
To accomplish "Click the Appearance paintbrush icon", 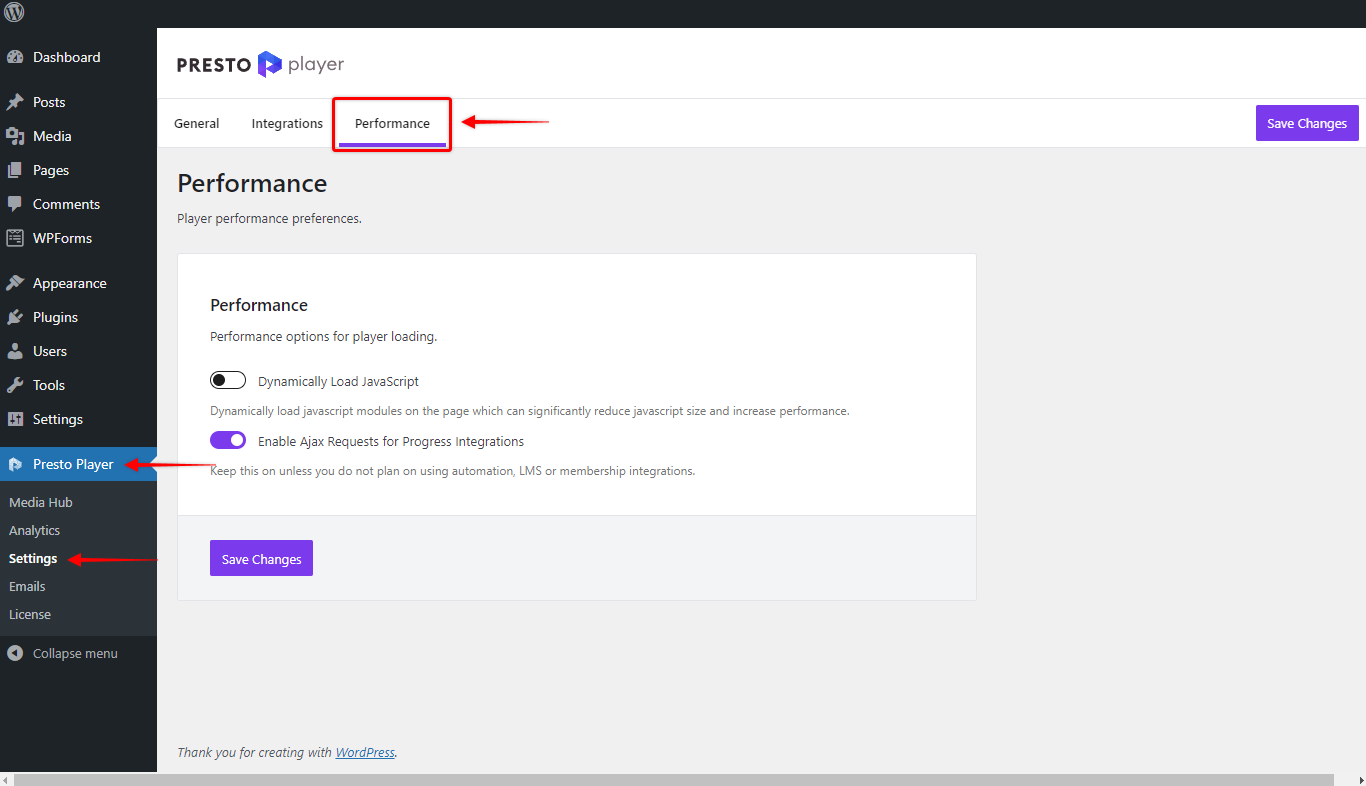I will pyautogui.click(x=15, y=283).
